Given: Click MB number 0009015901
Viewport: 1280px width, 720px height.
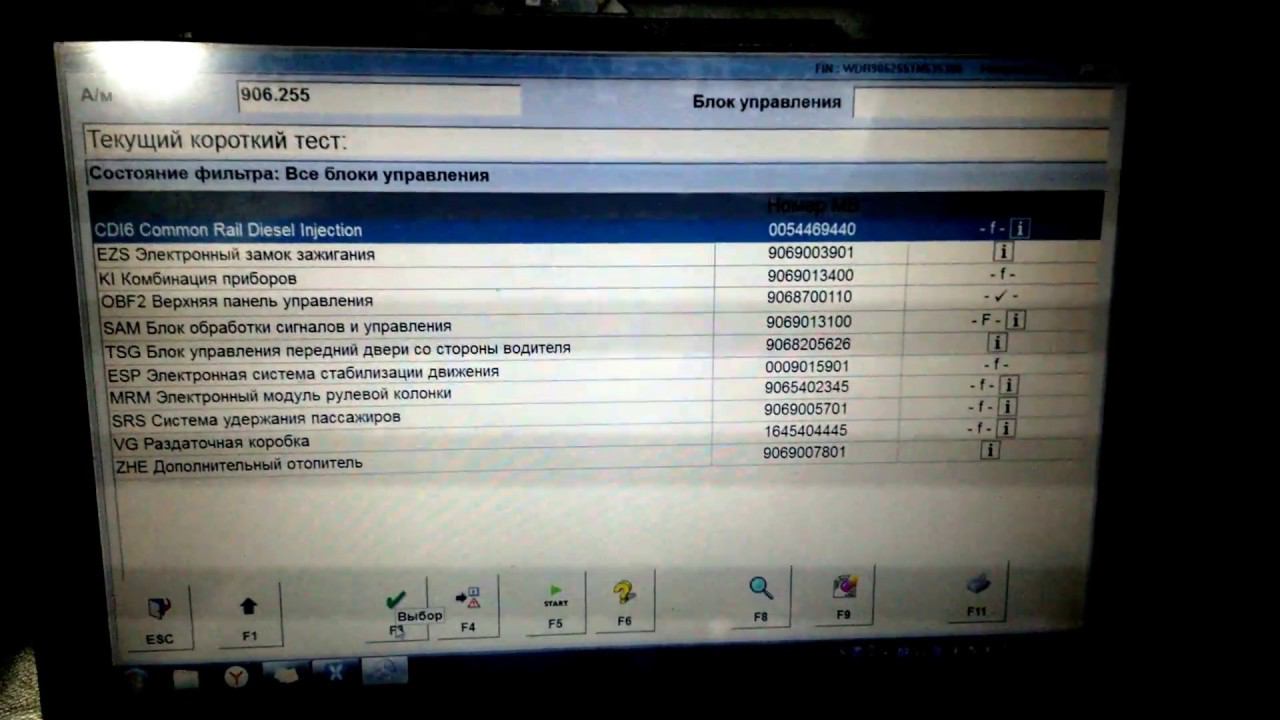Looking at the screenshot, I should click(807, 366).
